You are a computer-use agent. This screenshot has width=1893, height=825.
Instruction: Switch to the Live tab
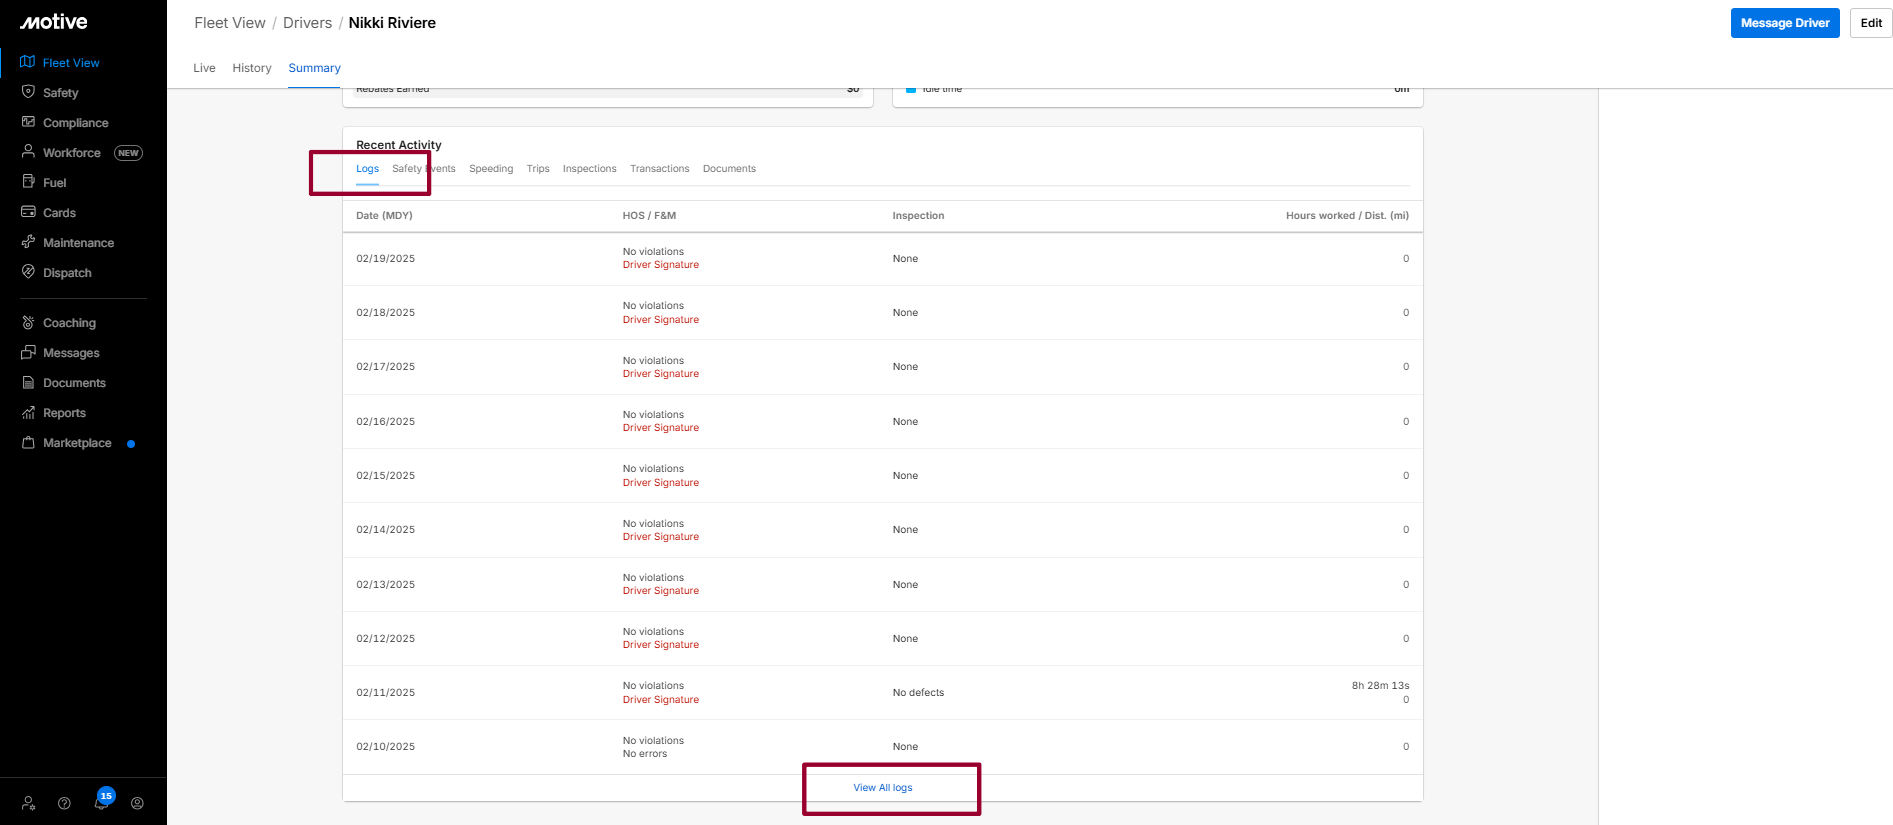(x=204, y=68)
